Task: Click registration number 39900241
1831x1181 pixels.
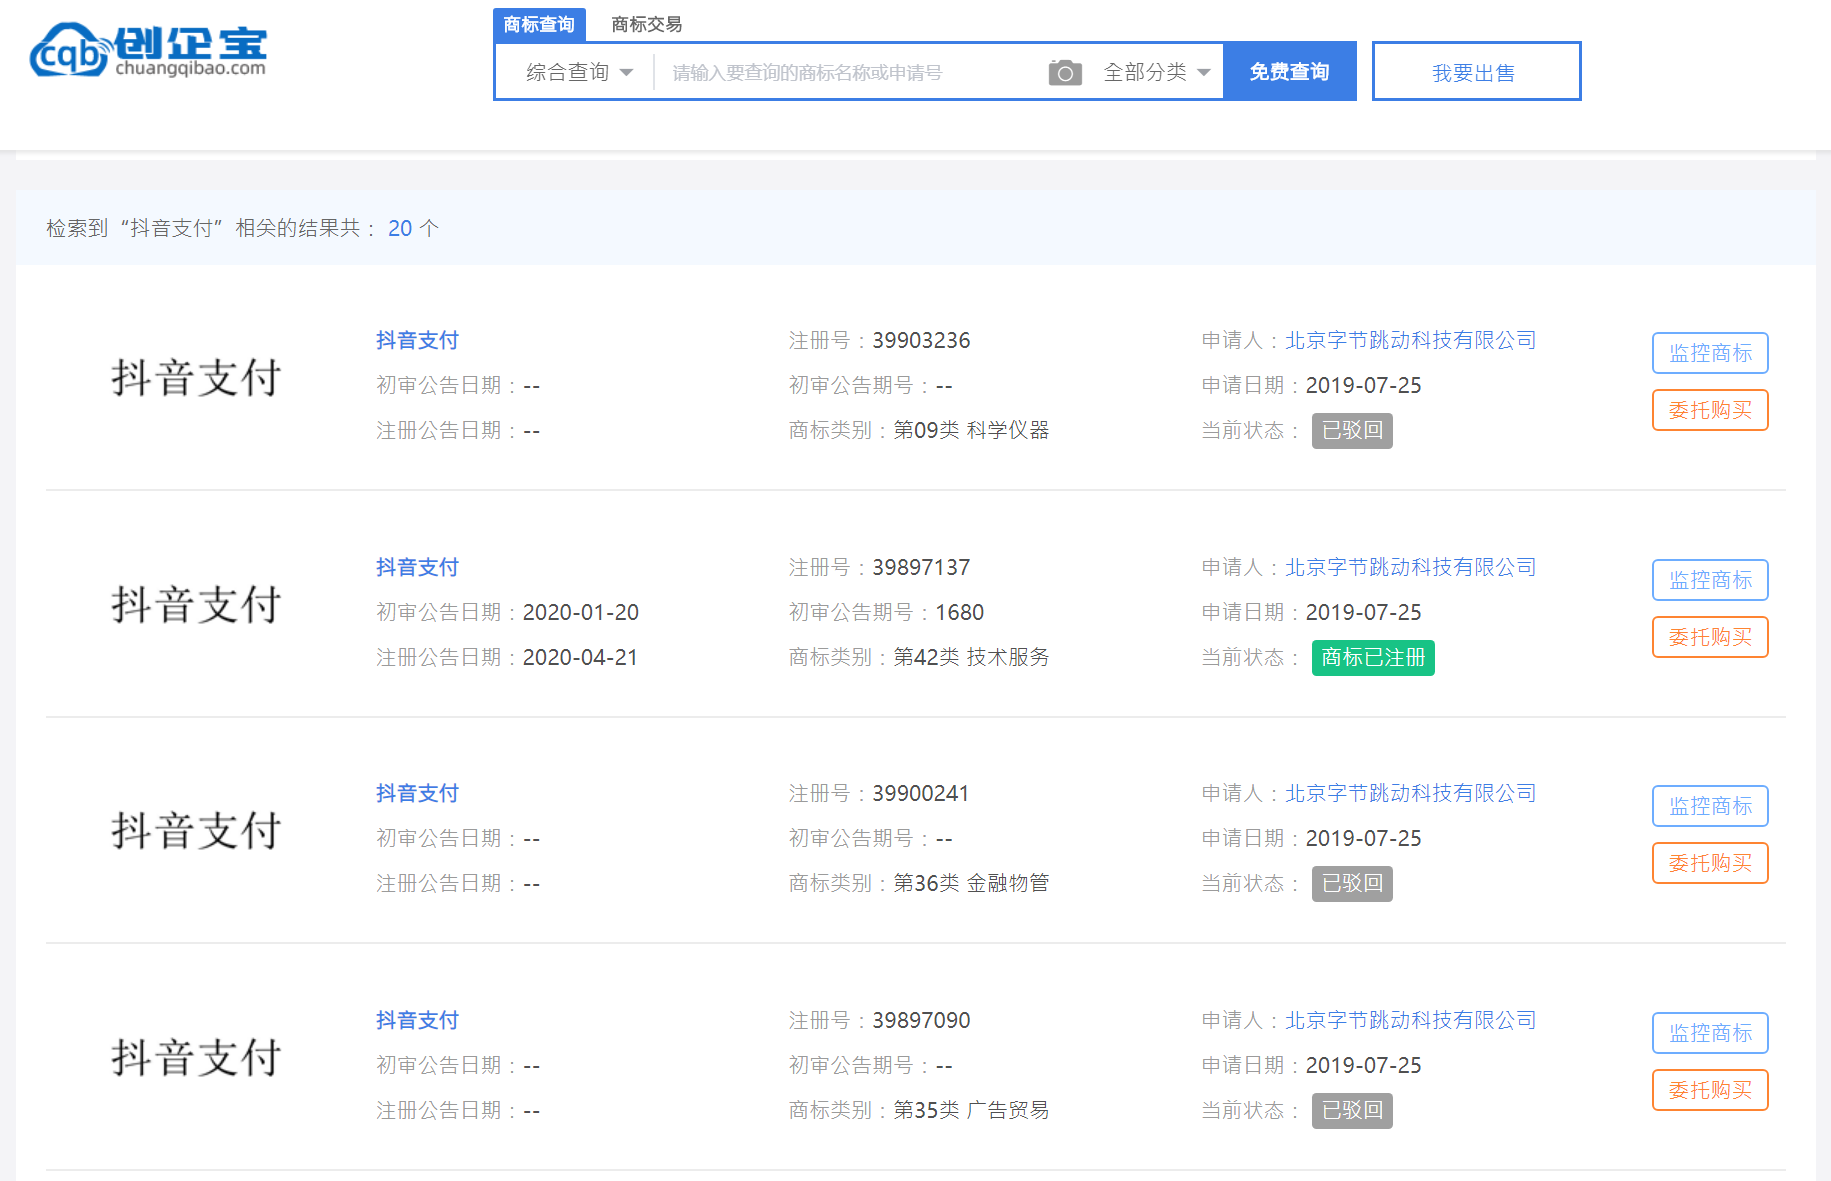Action: 921,793
